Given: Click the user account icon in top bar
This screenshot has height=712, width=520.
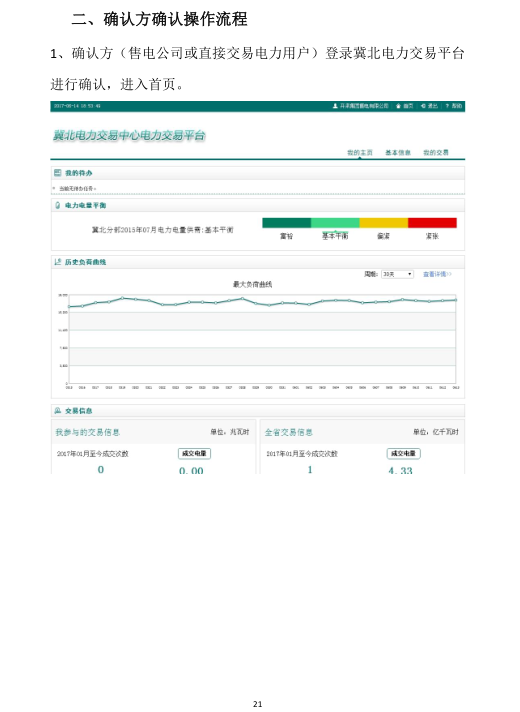Looking at the screenshot, I should click(335, 106).
